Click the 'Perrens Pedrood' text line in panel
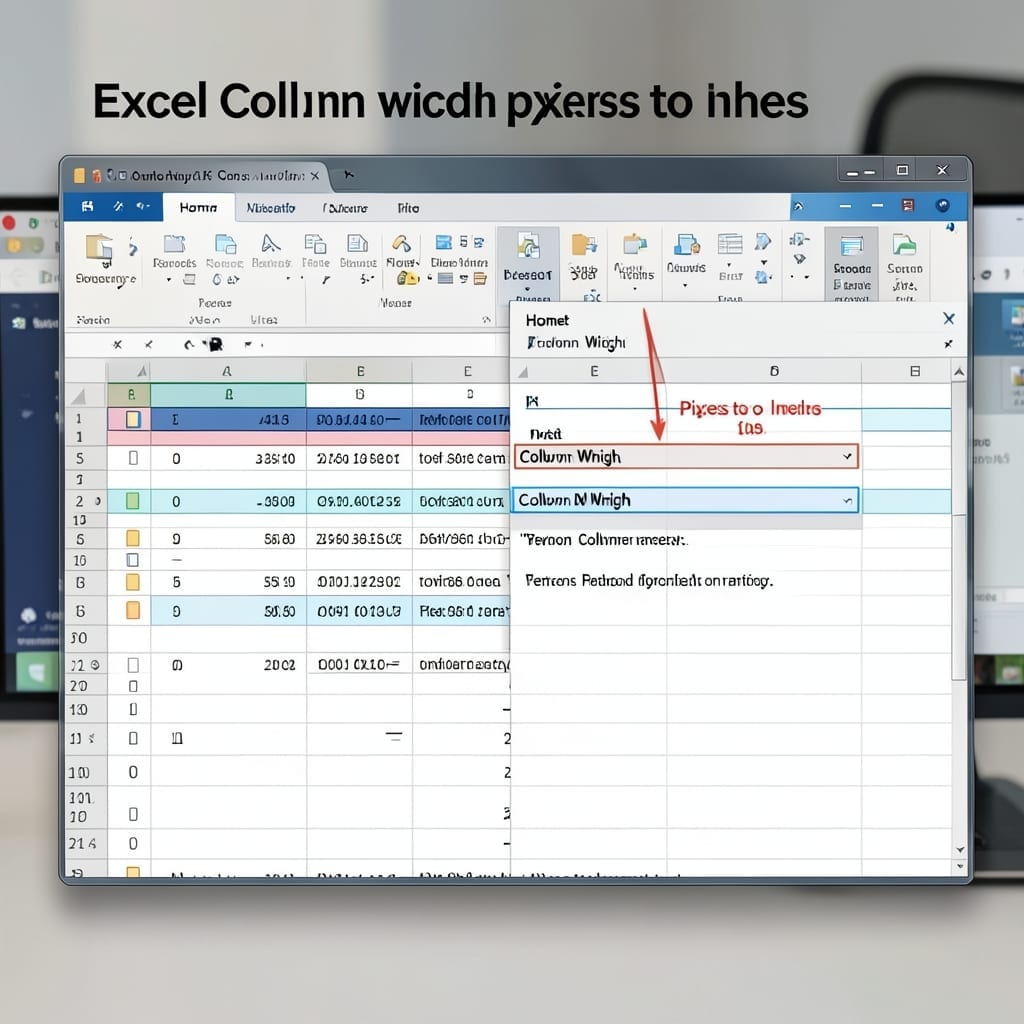1024x1024 pixels. point(649,581)
